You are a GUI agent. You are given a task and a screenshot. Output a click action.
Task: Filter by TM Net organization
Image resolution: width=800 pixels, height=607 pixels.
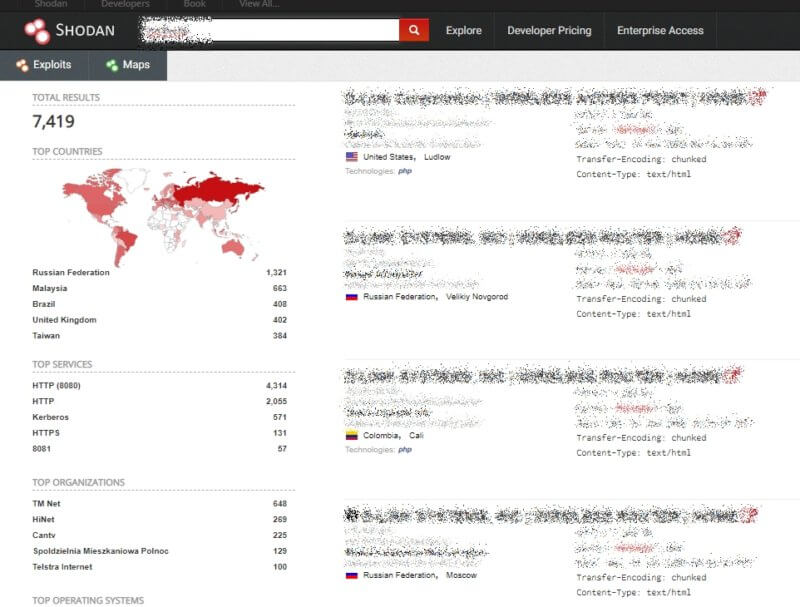point(46,503)
